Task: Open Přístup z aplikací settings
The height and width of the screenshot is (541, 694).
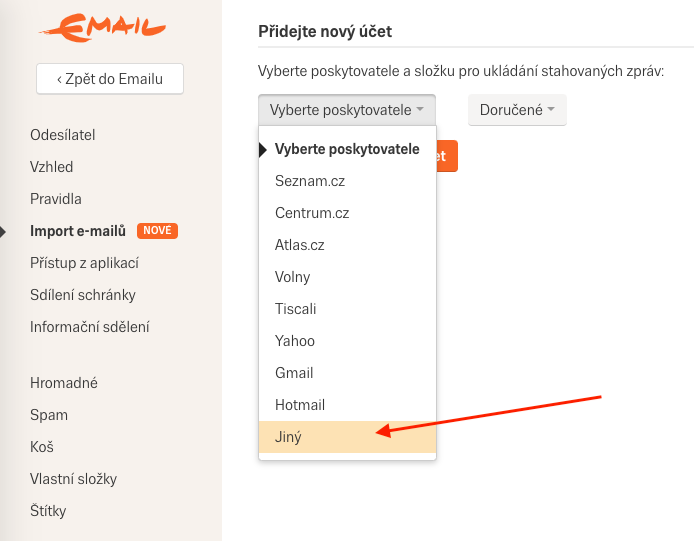Action: (x=84, y=263)
